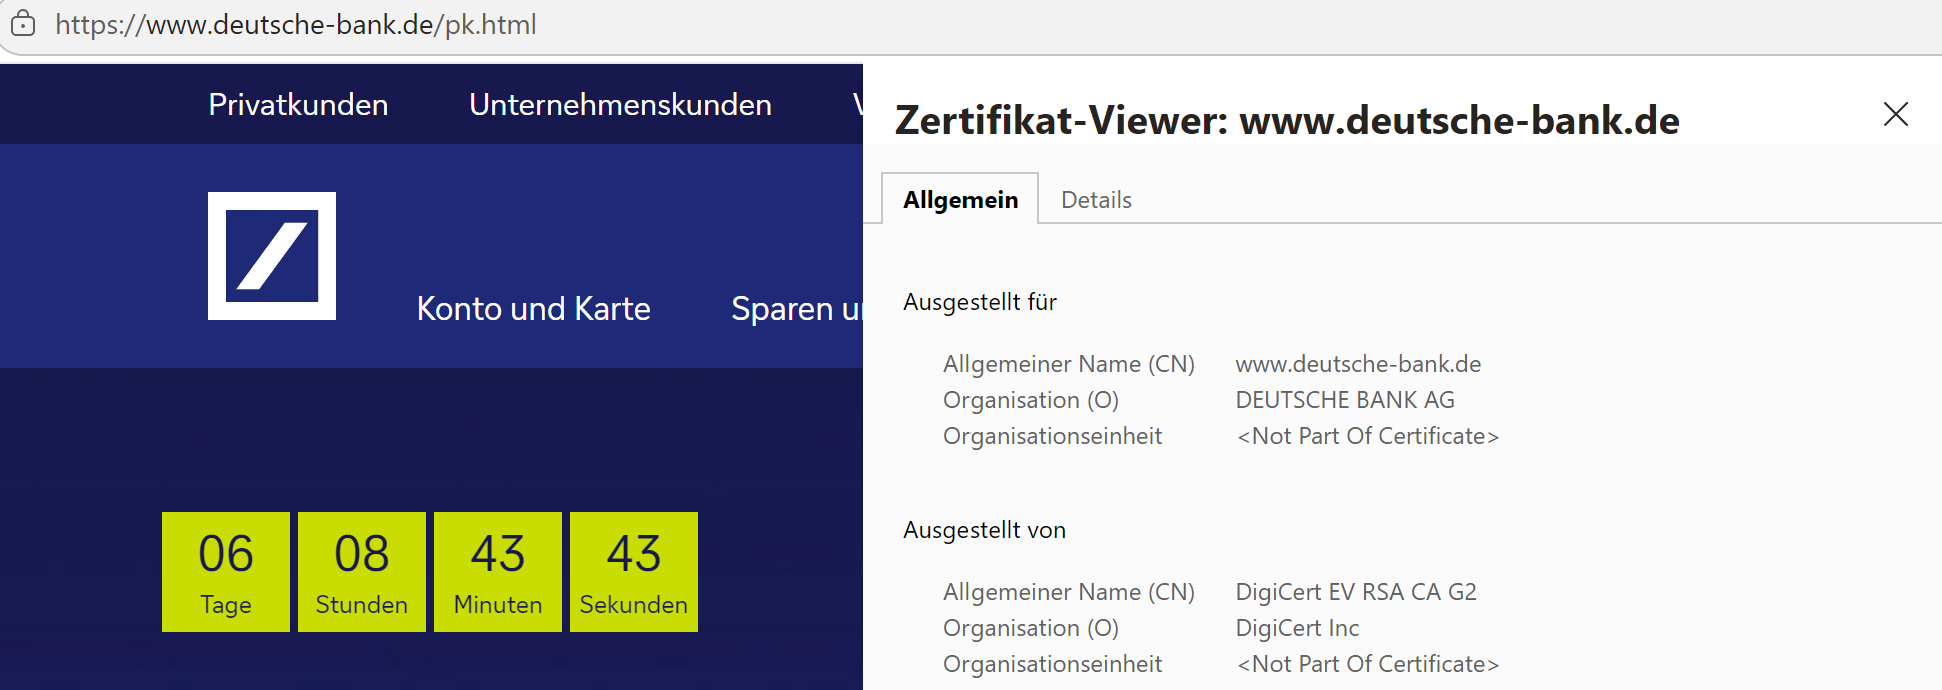Click the Zertifikat-Viewer title text
This screenshot has width=1942, height=690.
[x=1287, y=120]
